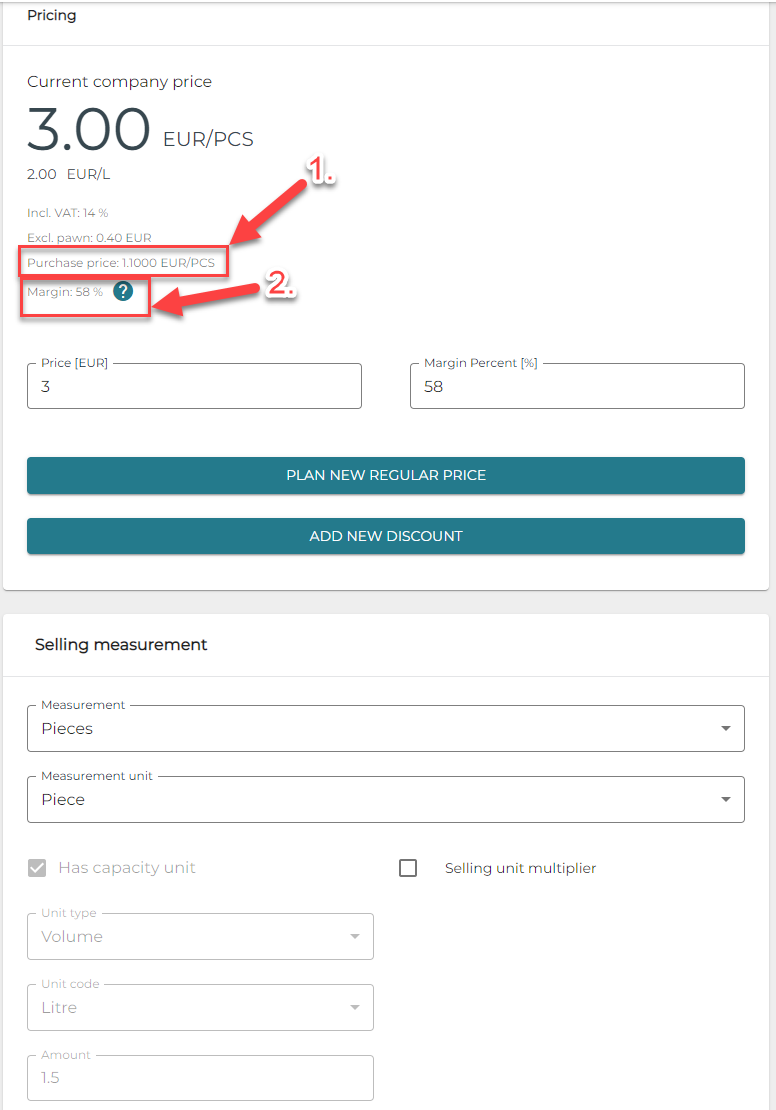Click the Pricing section header

click(x=52, y=16)
